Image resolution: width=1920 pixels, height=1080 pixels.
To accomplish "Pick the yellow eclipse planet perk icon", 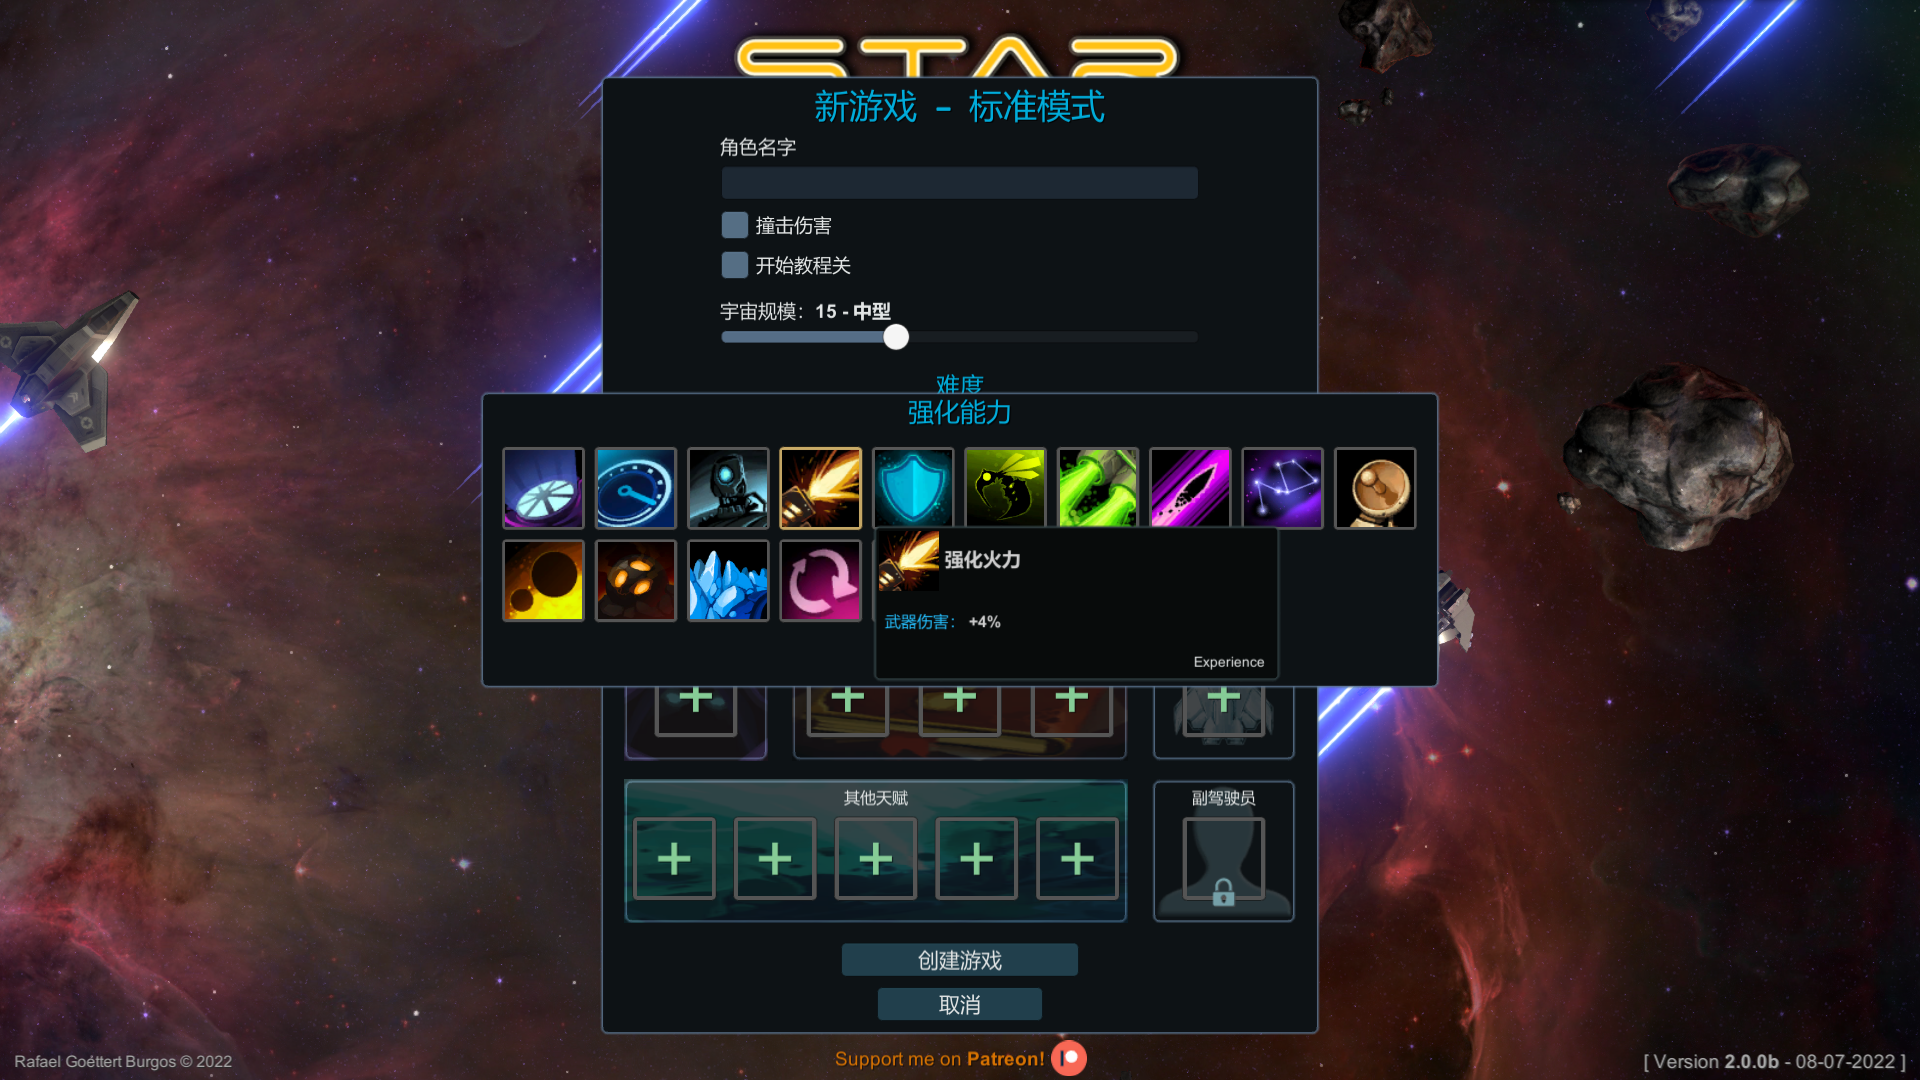I will coord(543,581).
